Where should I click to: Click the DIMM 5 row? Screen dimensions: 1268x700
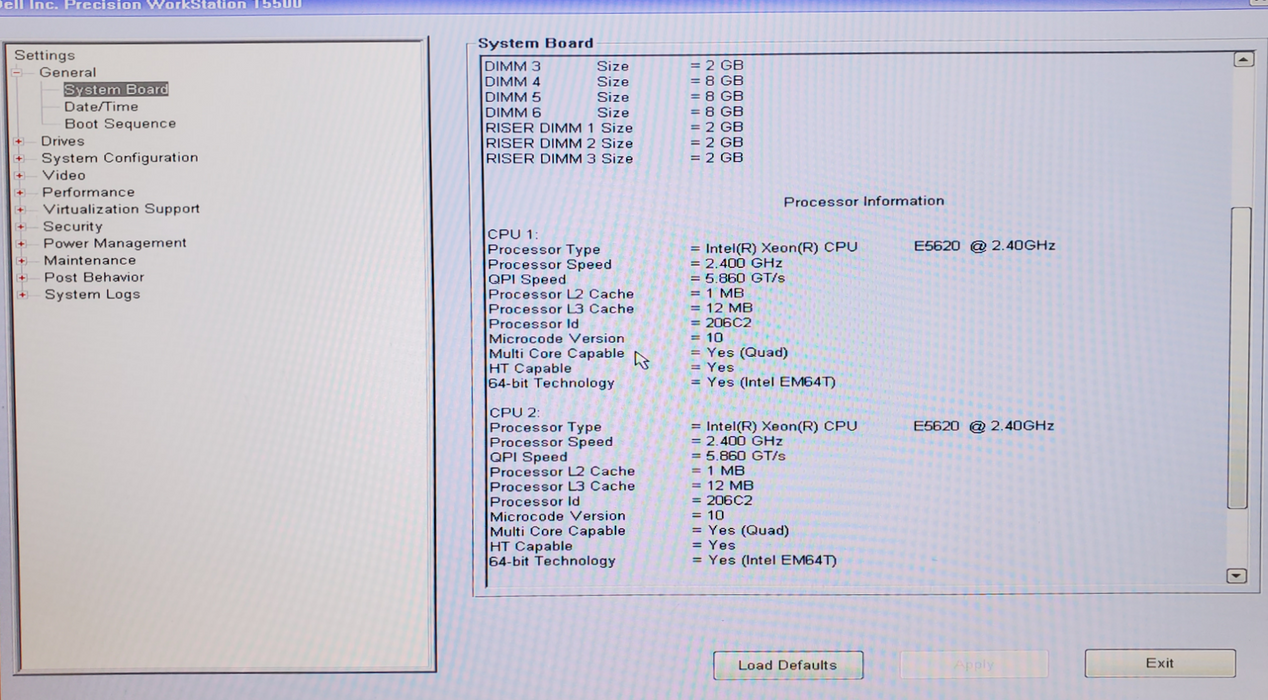[614, 97]
